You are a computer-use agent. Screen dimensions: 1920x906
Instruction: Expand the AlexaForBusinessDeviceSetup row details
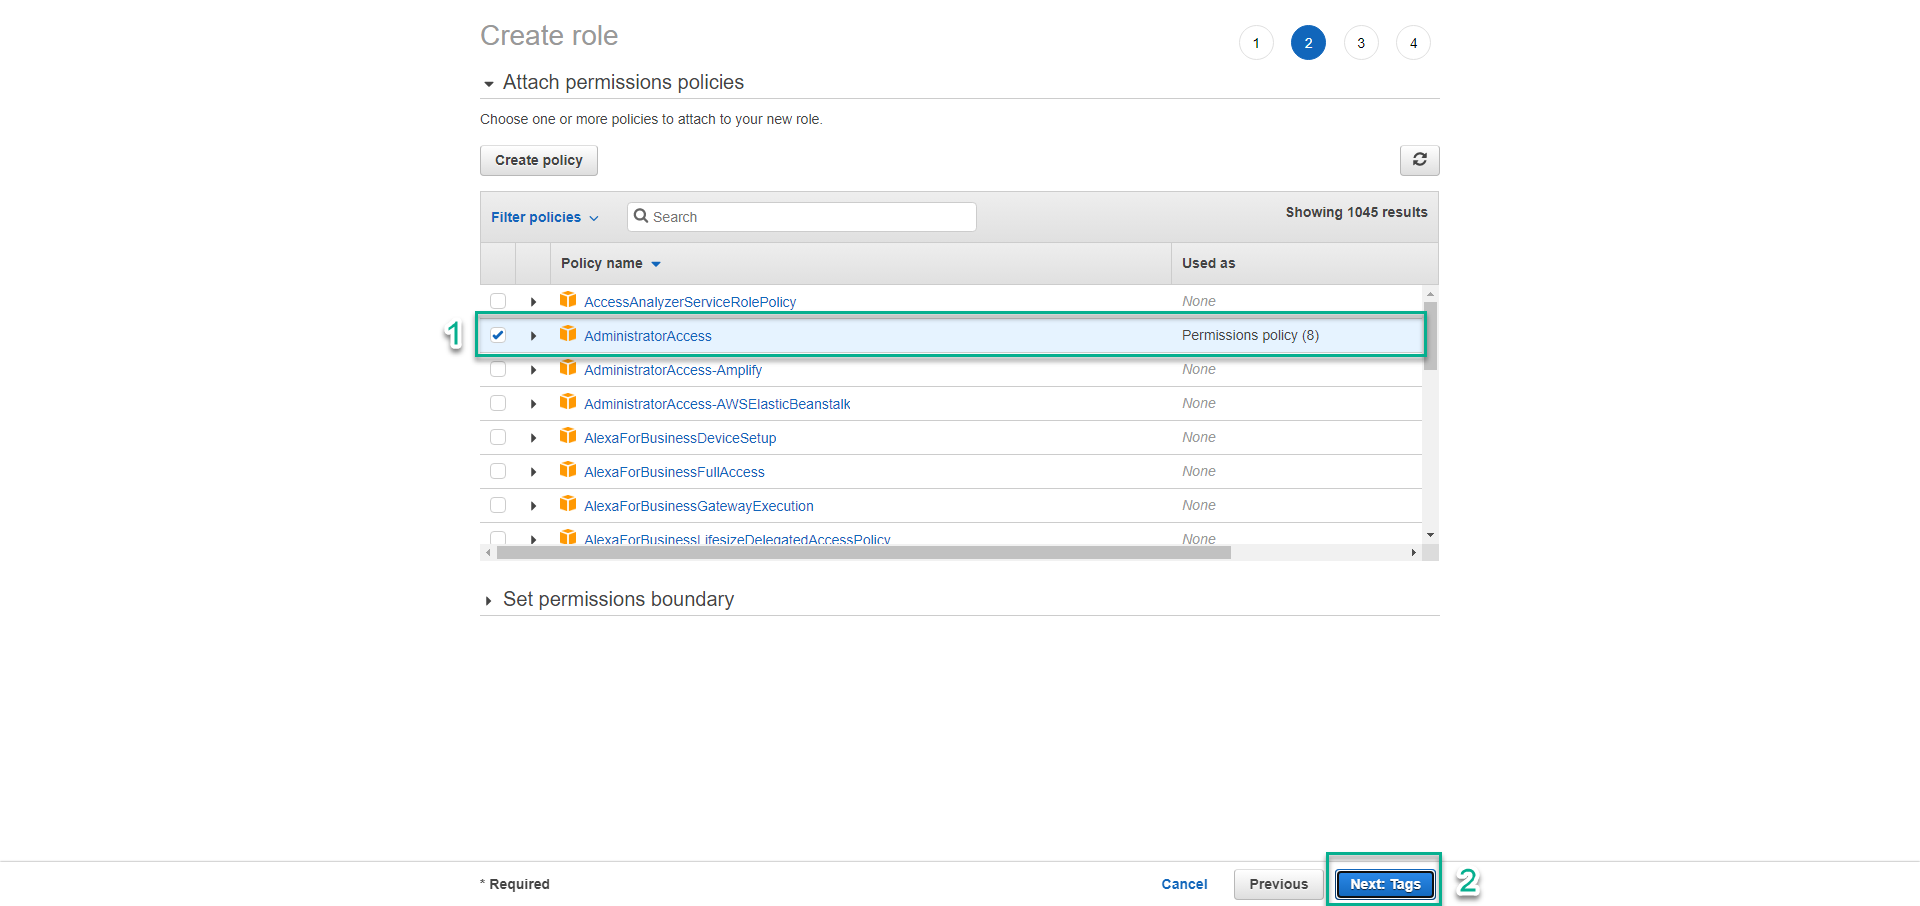pyautogui.click(x=533, y=438)
